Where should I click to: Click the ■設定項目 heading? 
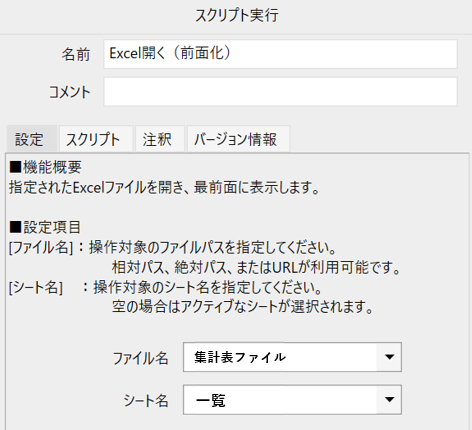45,227
